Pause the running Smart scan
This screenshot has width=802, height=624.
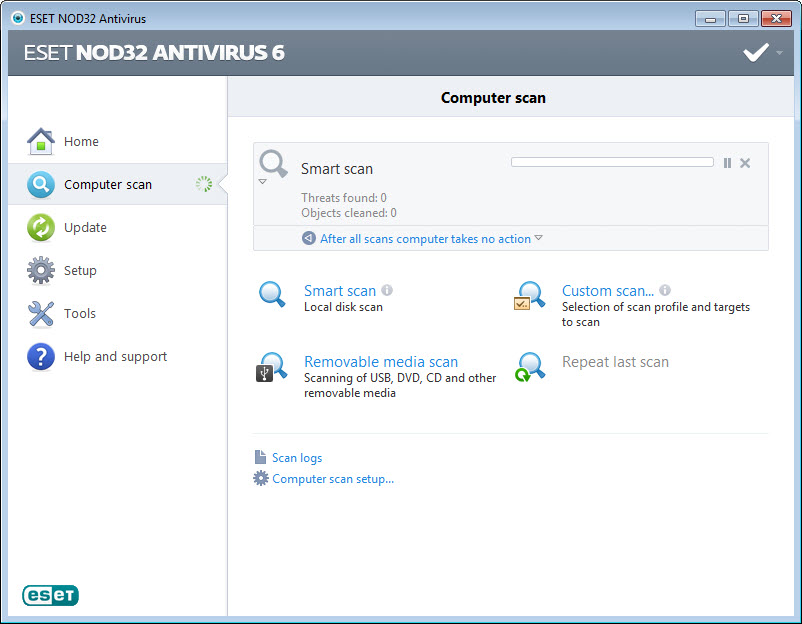(727, 163)
